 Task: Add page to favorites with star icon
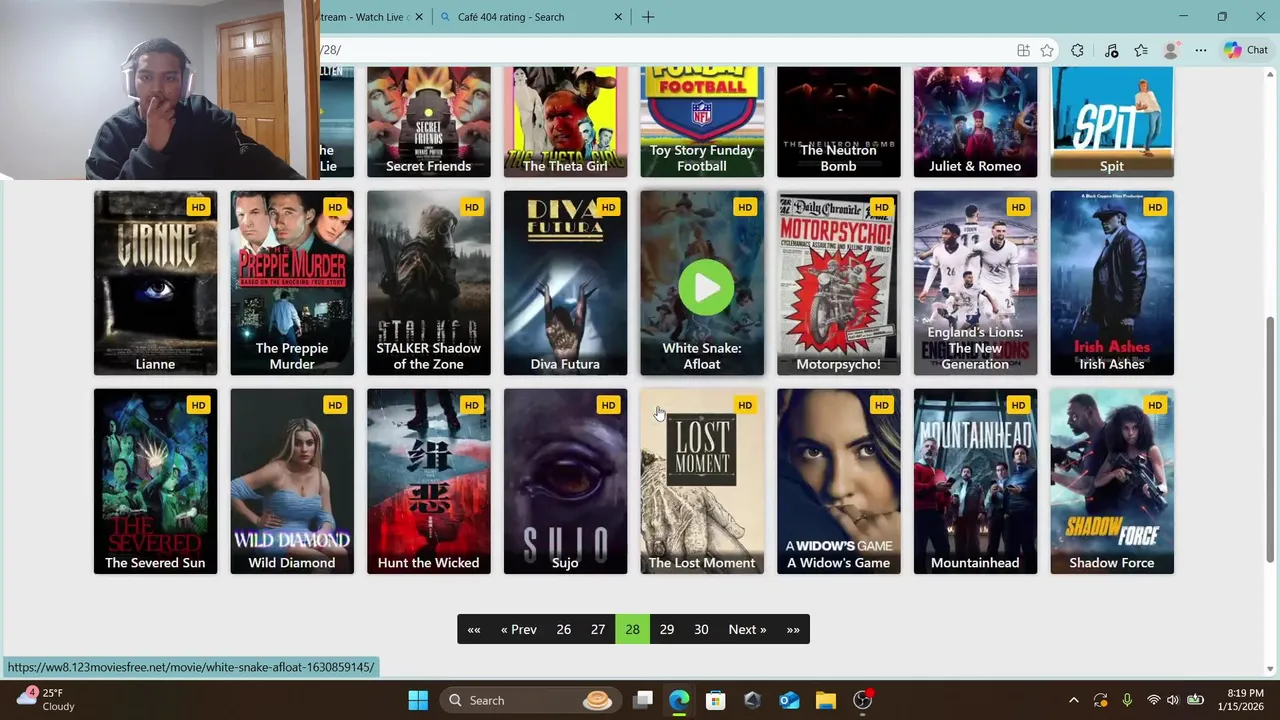coord(1047,50)
